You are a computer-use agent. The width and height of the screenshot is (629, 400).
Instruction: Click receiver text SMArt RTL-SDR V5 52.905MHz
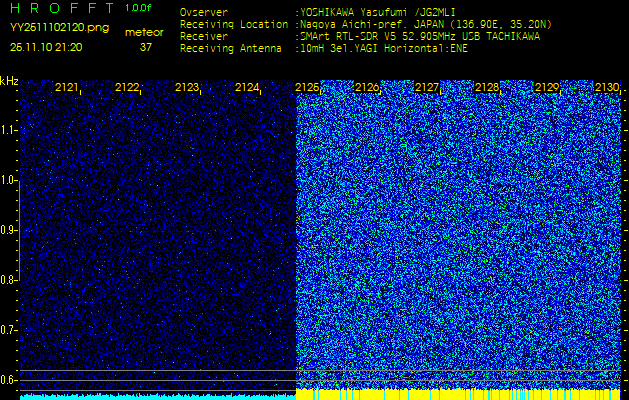[377, 37]
